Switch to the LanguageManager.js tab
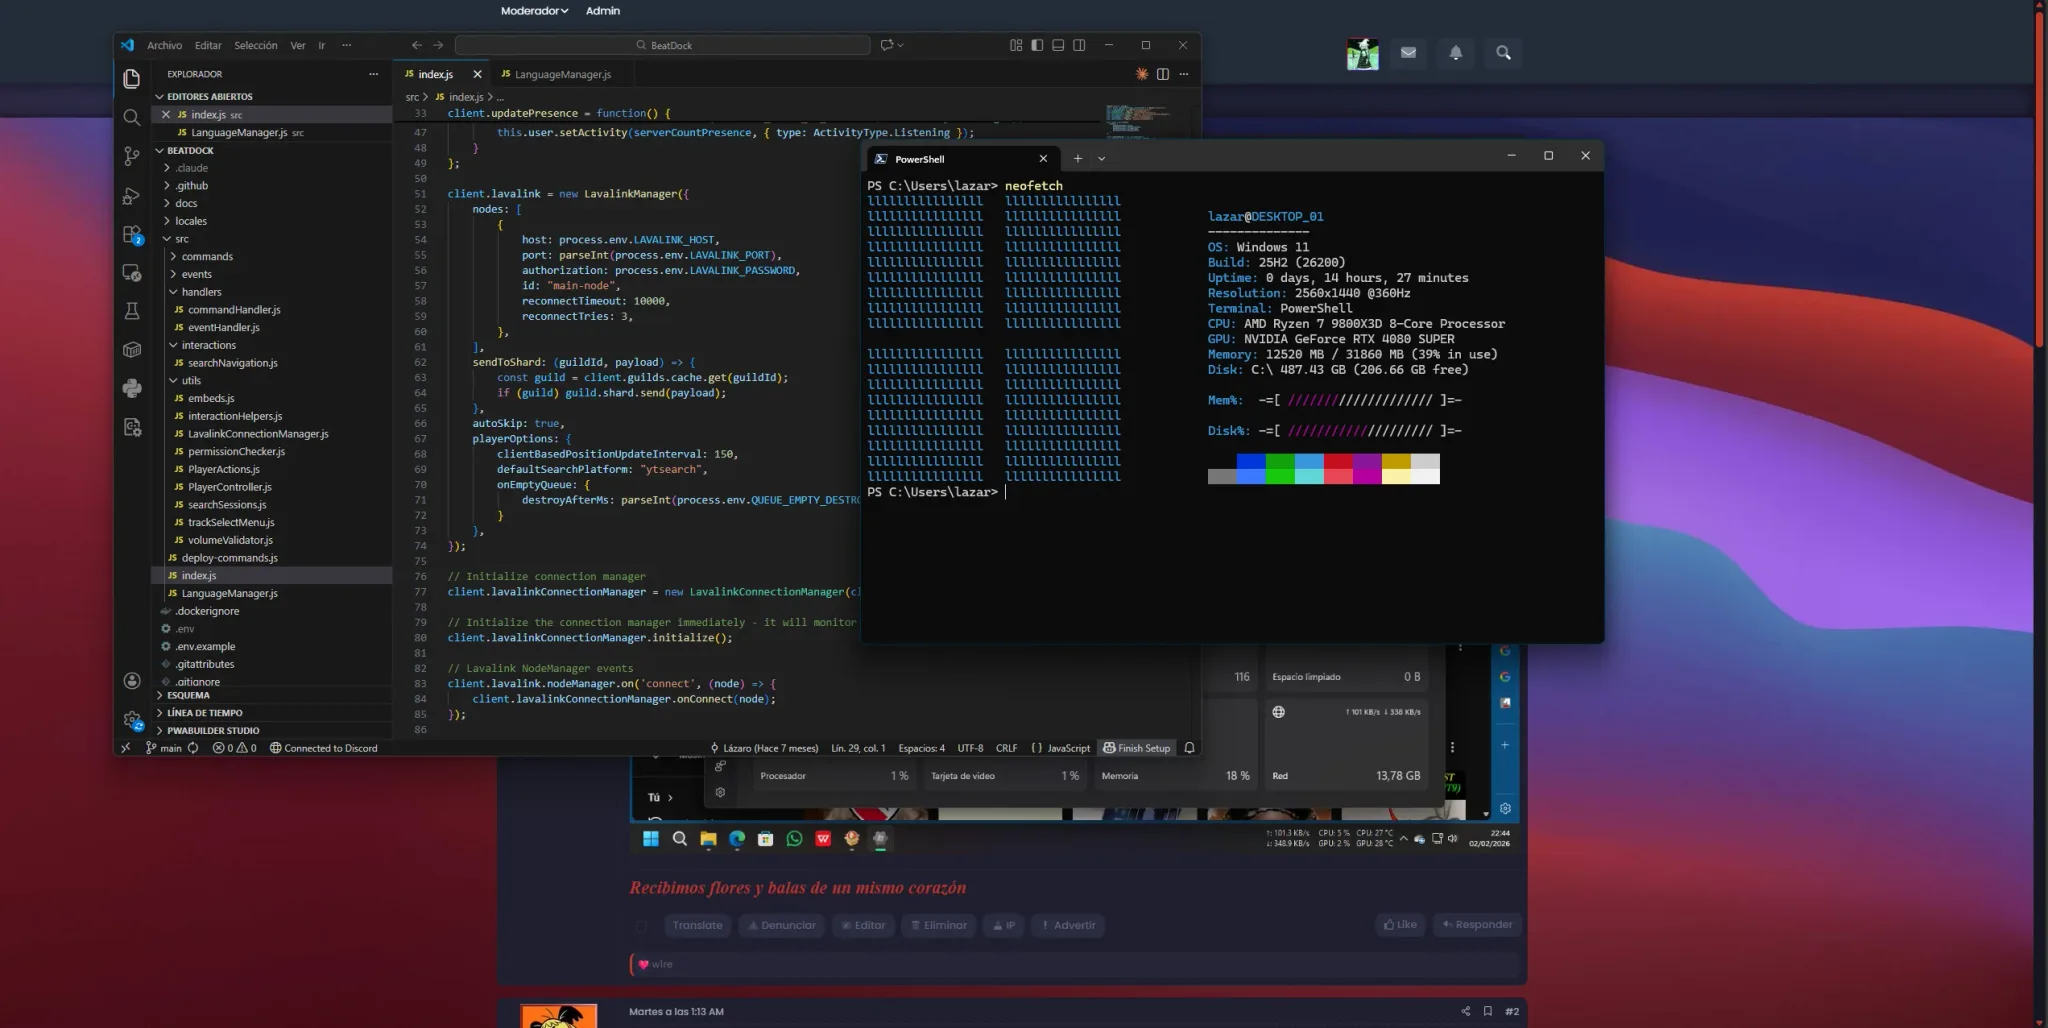Screen dimensions: 2048x1028 click(x=556, y=74)
